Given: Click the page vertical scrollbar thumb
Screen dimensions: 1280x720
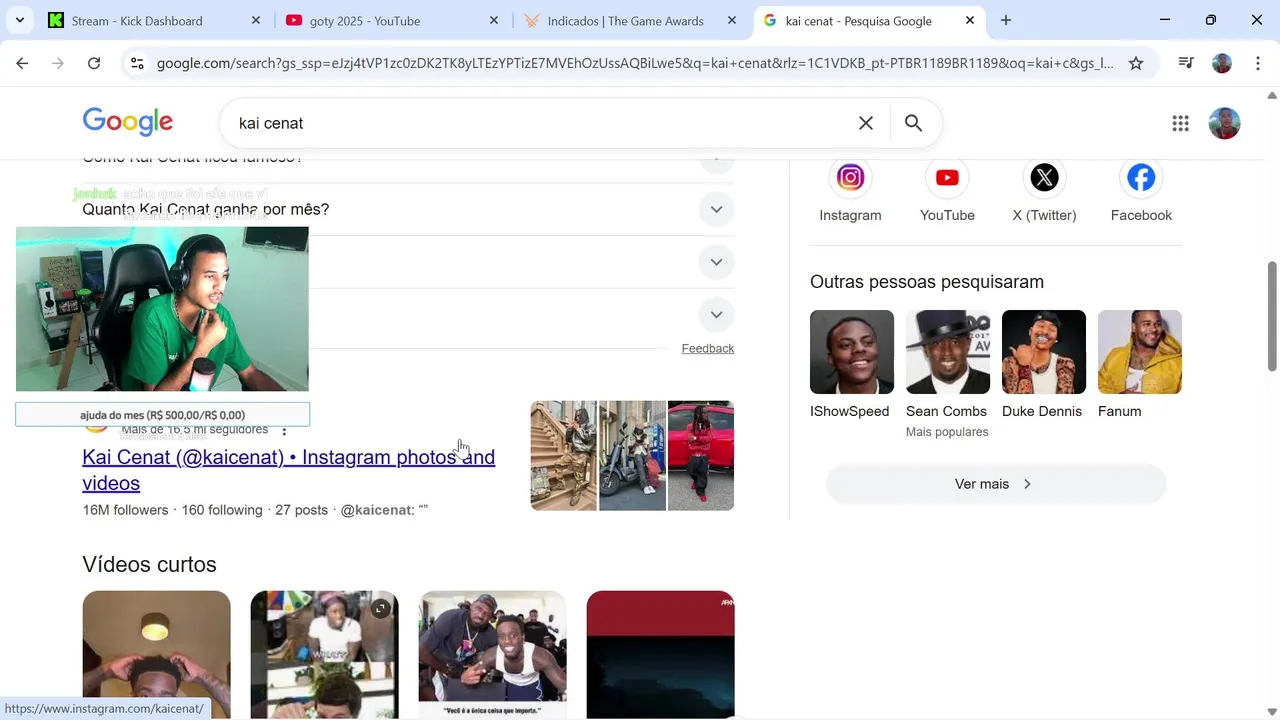Looking at the screenshot, I should click(x=1272, y=315).
